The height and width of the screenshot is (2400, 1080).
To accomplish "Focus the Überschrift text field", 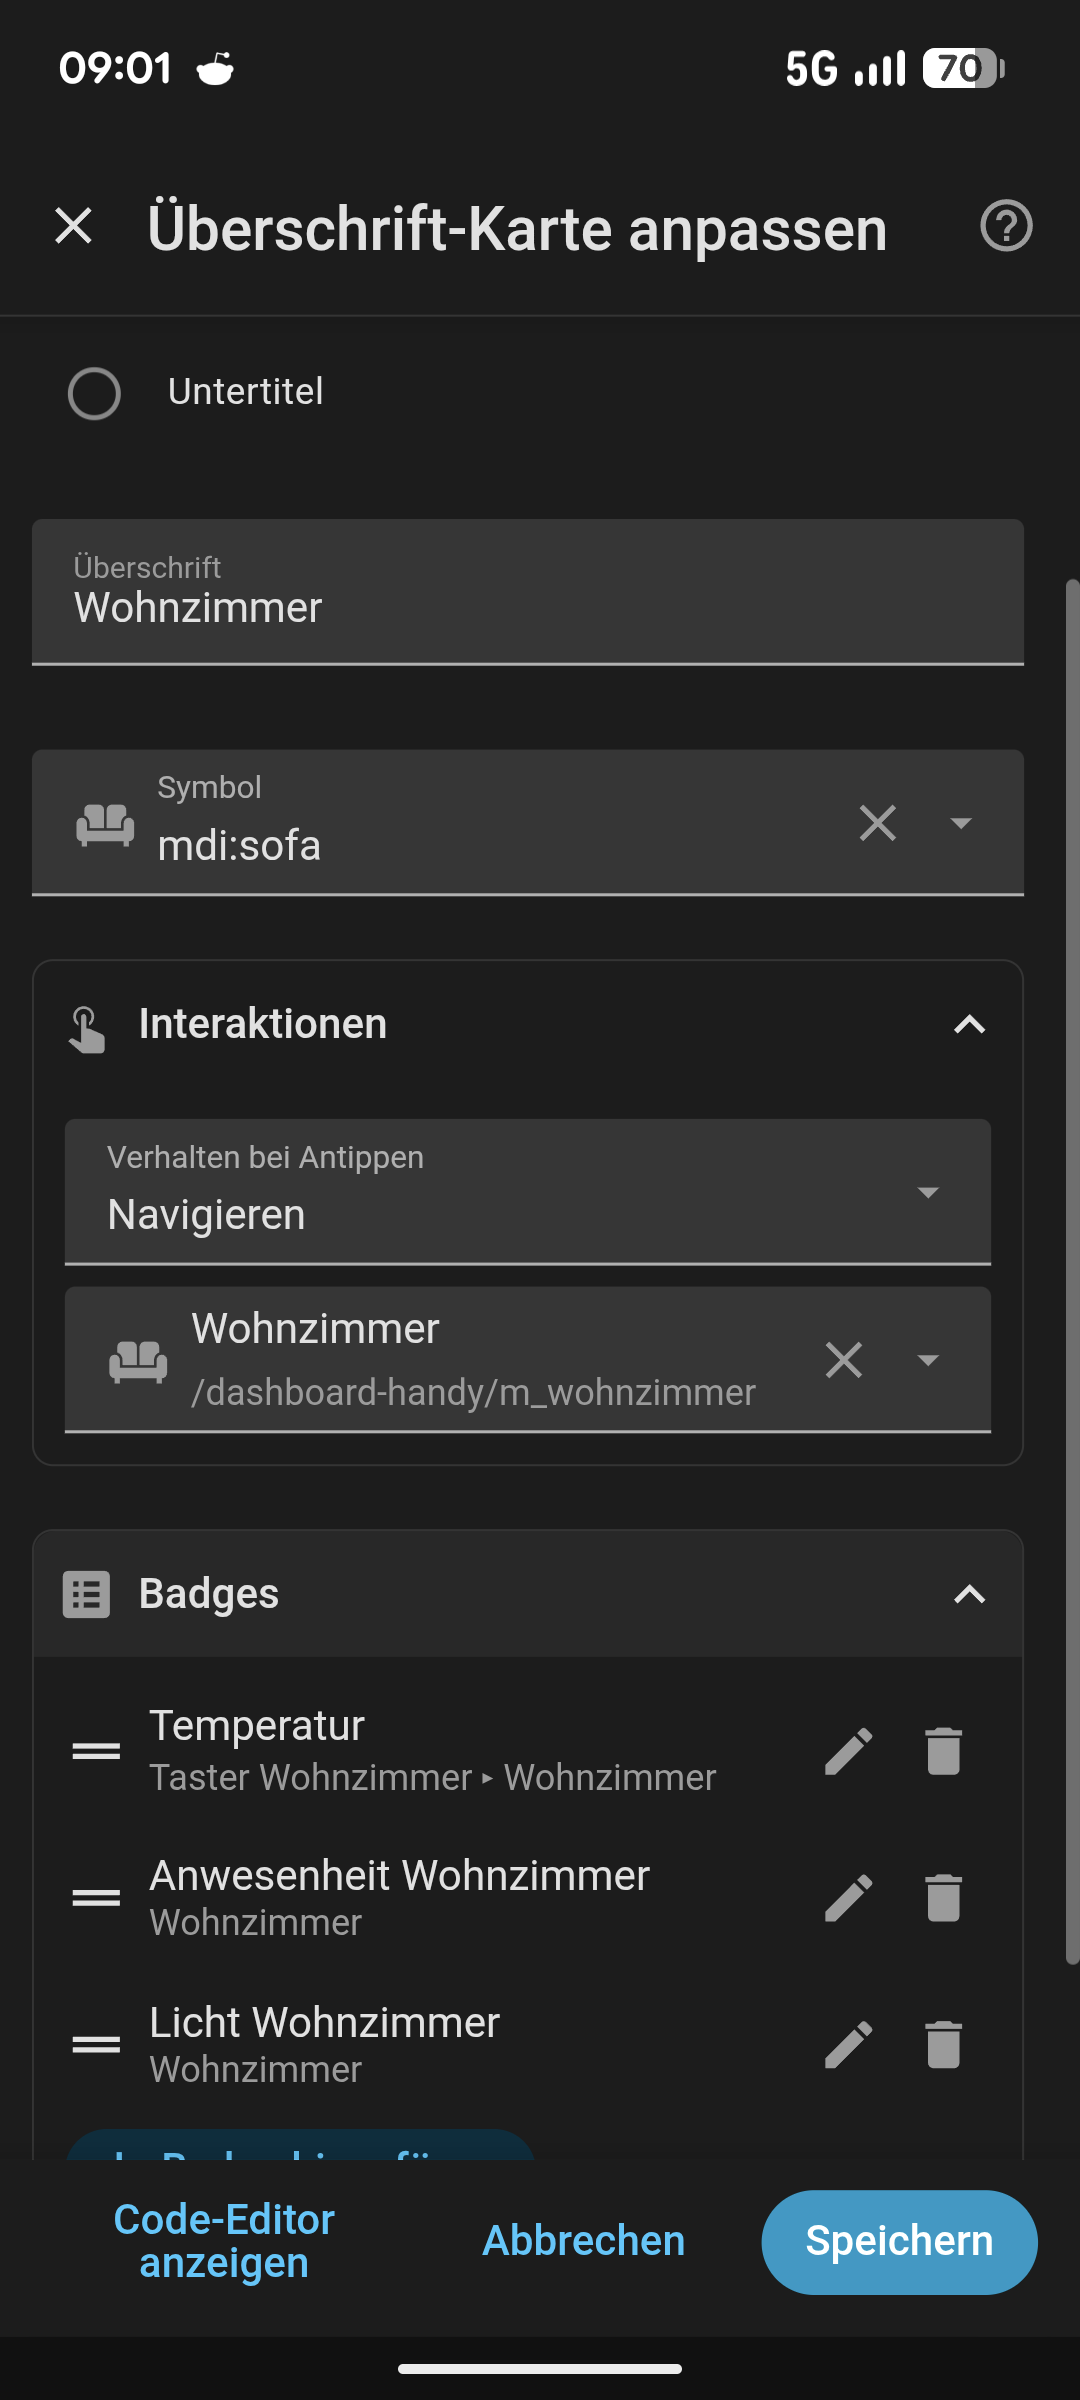I will (528, 592).
